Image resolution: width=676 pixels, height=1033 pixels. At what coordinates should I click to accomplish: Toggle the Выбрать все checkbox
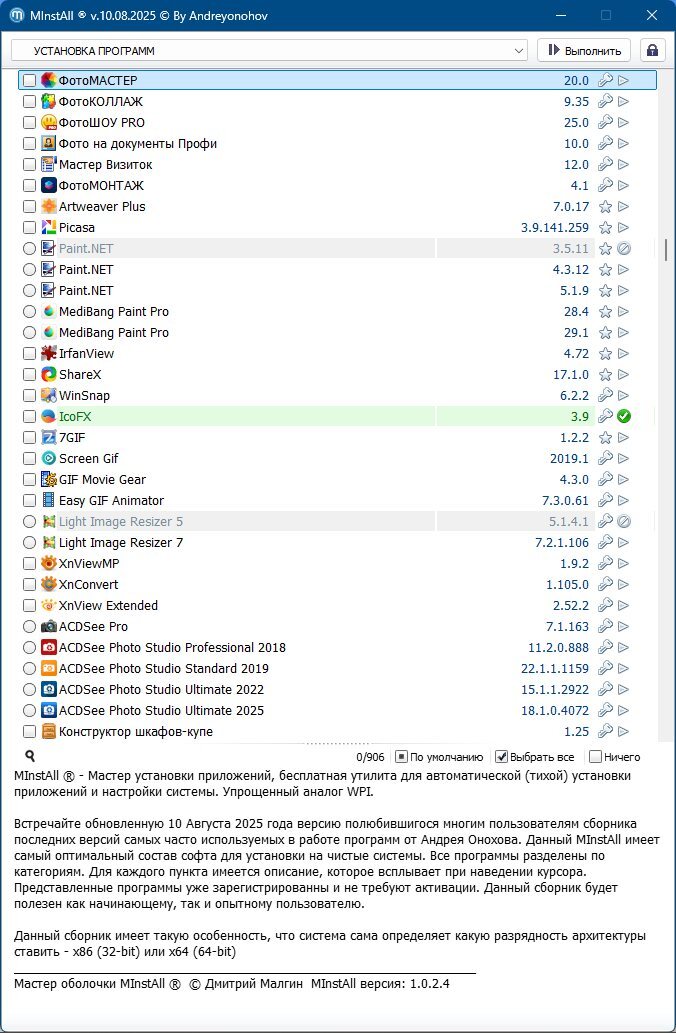point(501,757)
